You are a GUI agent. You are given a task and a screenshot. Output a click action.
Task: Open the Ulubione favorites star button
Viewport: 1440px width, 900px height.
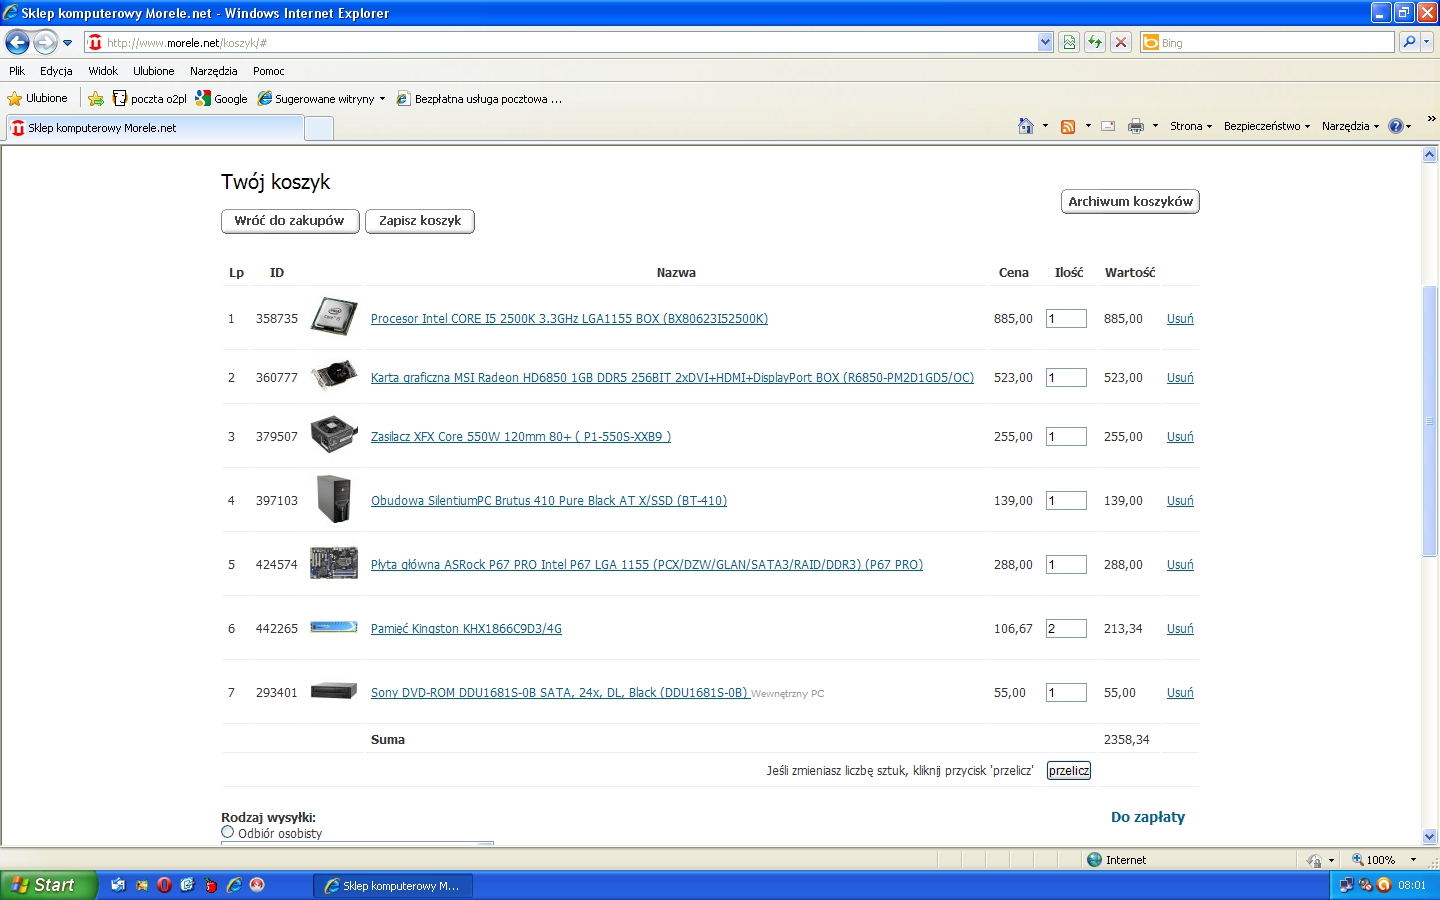(37, 98)
